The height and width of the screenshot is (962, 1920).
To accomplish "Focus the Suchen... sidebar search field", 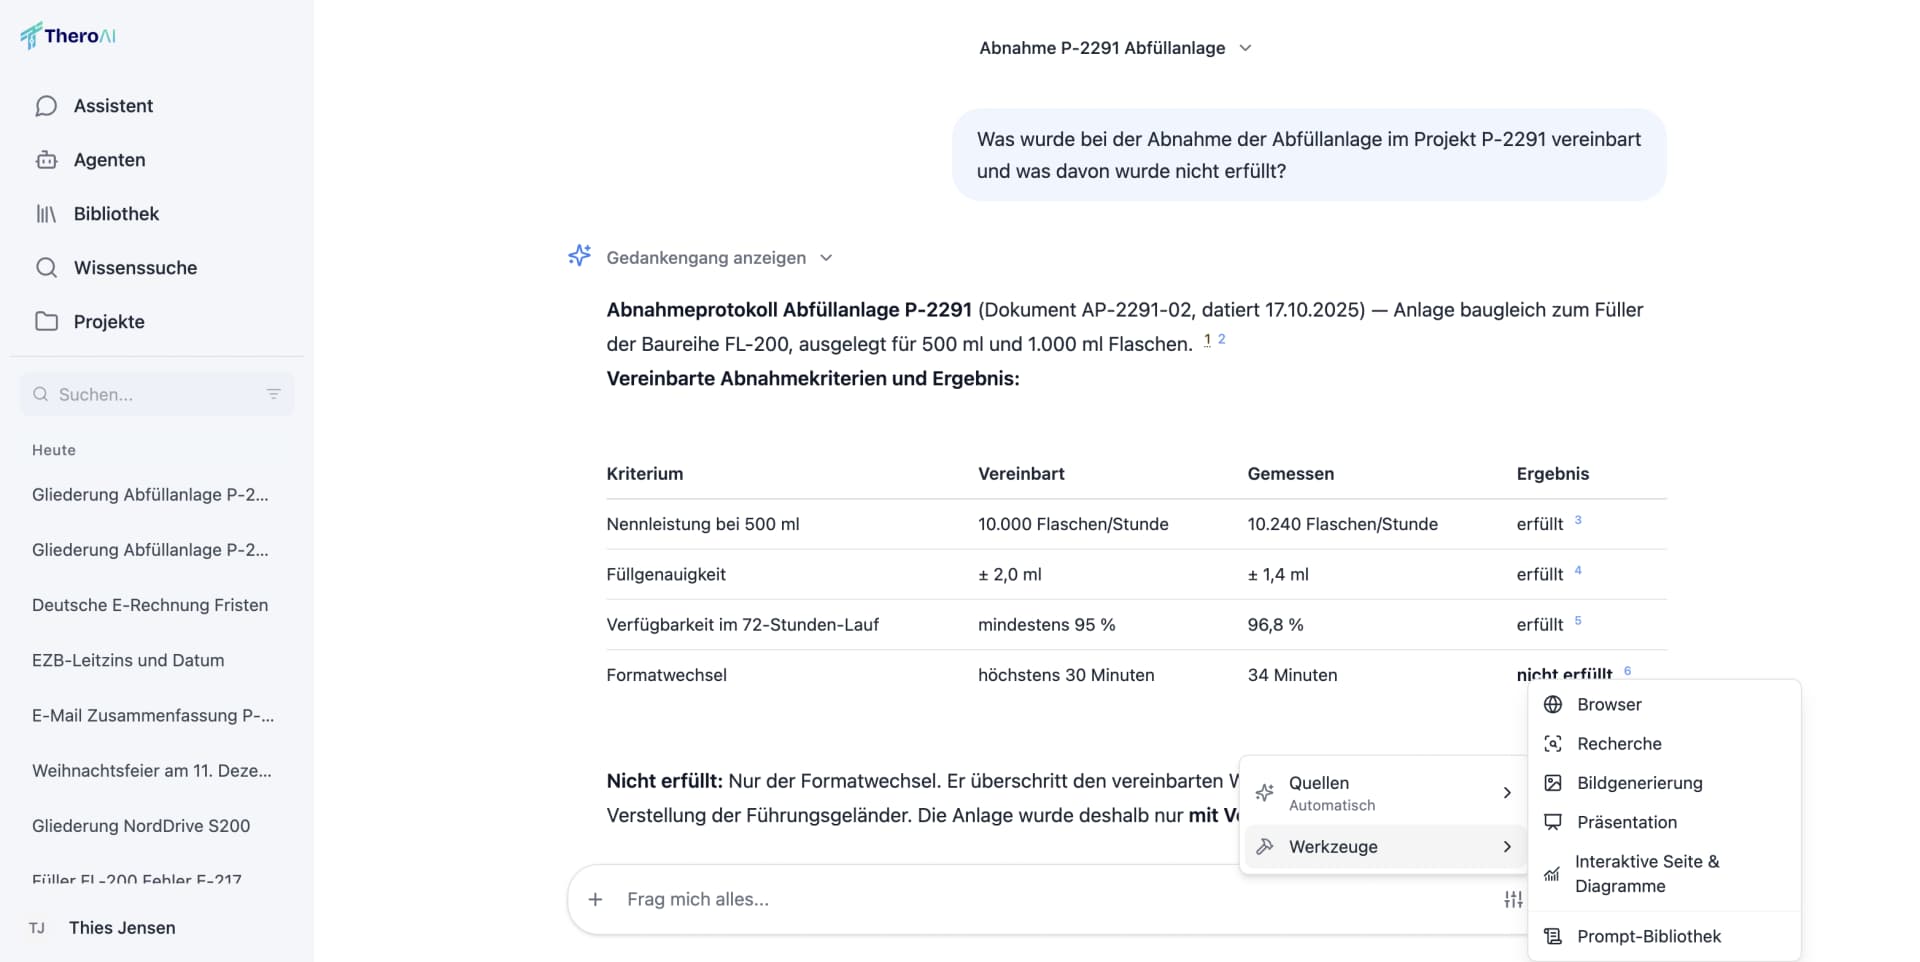I will [156, 394].
